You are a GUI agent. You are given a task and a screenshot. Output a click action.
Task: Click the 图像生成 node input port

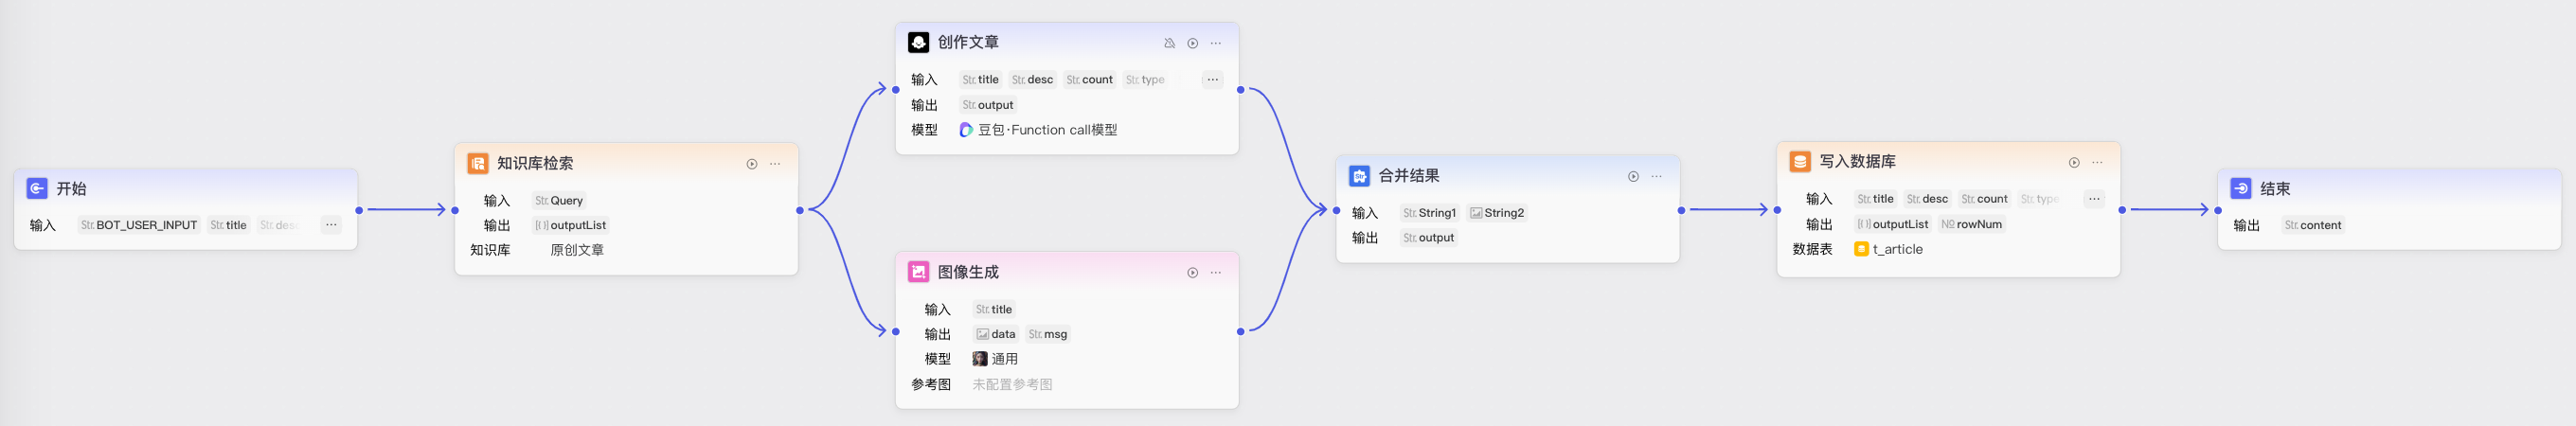point(896,332)
